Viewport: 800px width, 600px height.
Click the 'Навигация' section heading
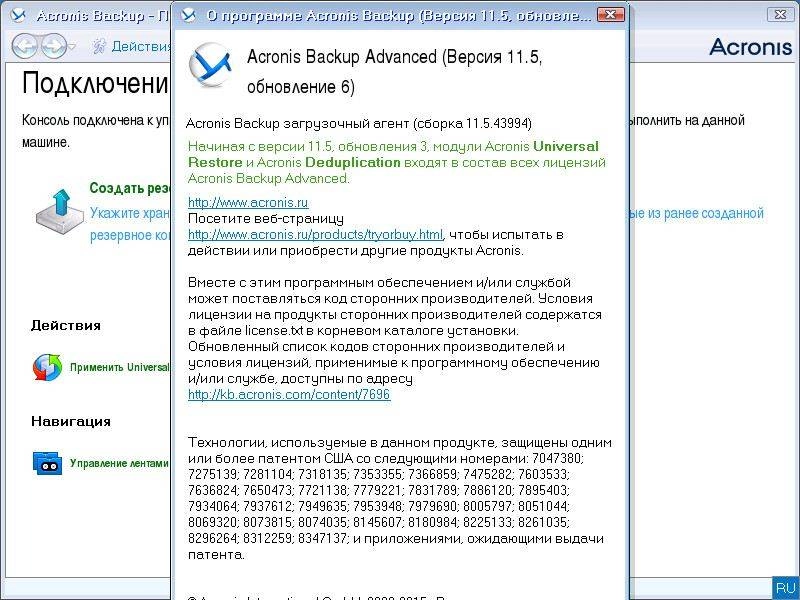(71, 421)
